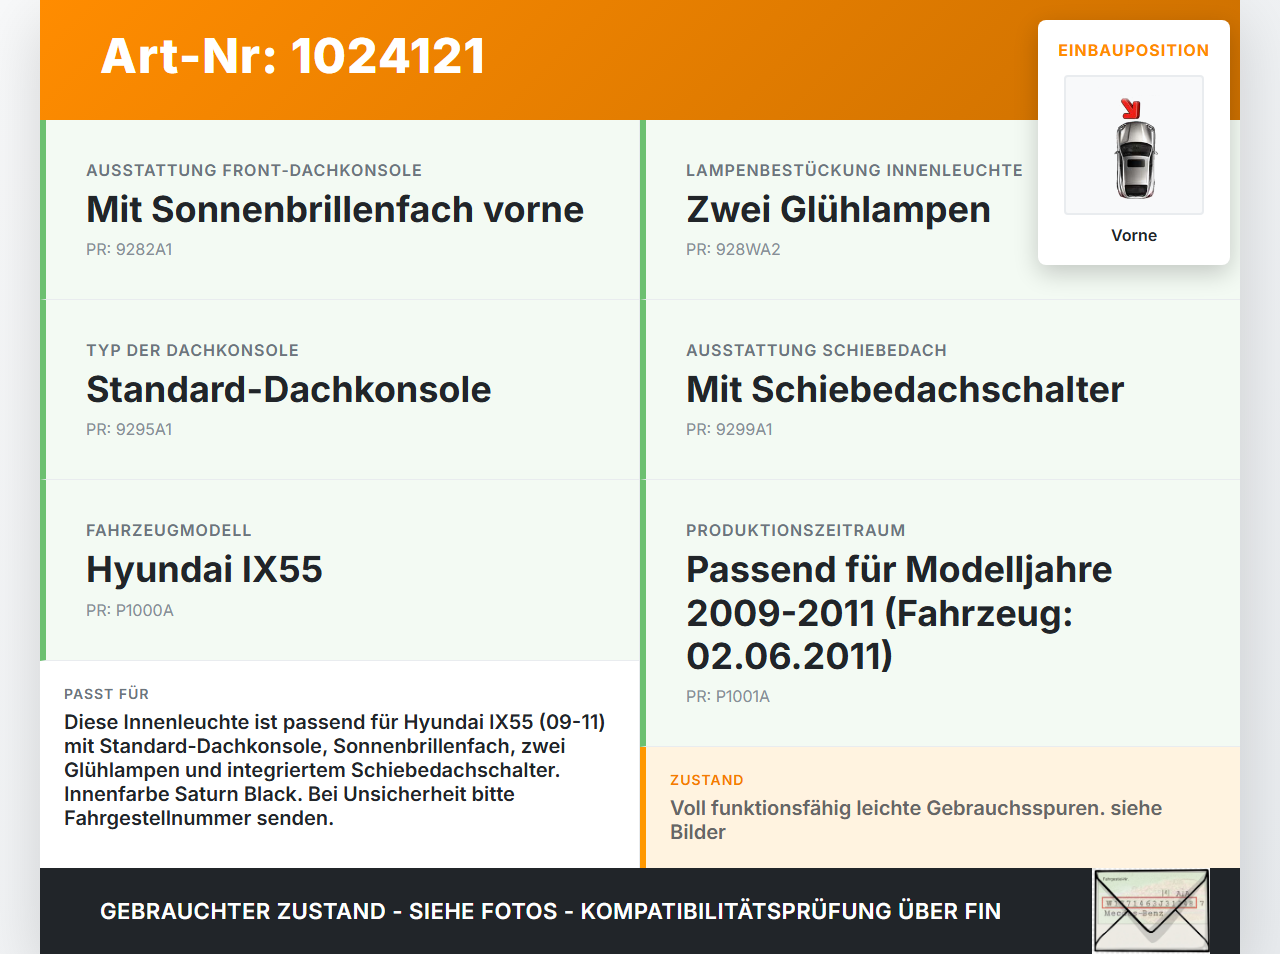
Task: Select the Zustand condition note box
Action: (x=940, y=807)
